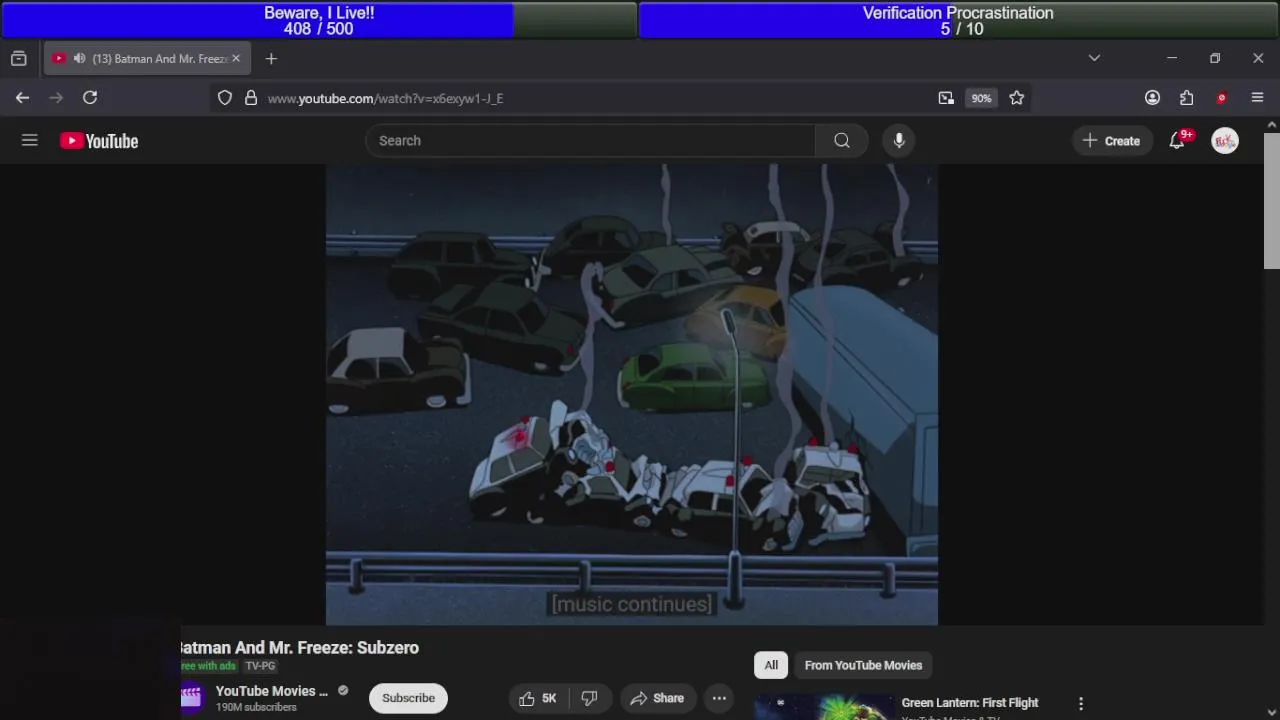Open Firefox recent tabs view icon
Image resolution: width=1280 pixels, height=720 pixels.
coord(18,59)
